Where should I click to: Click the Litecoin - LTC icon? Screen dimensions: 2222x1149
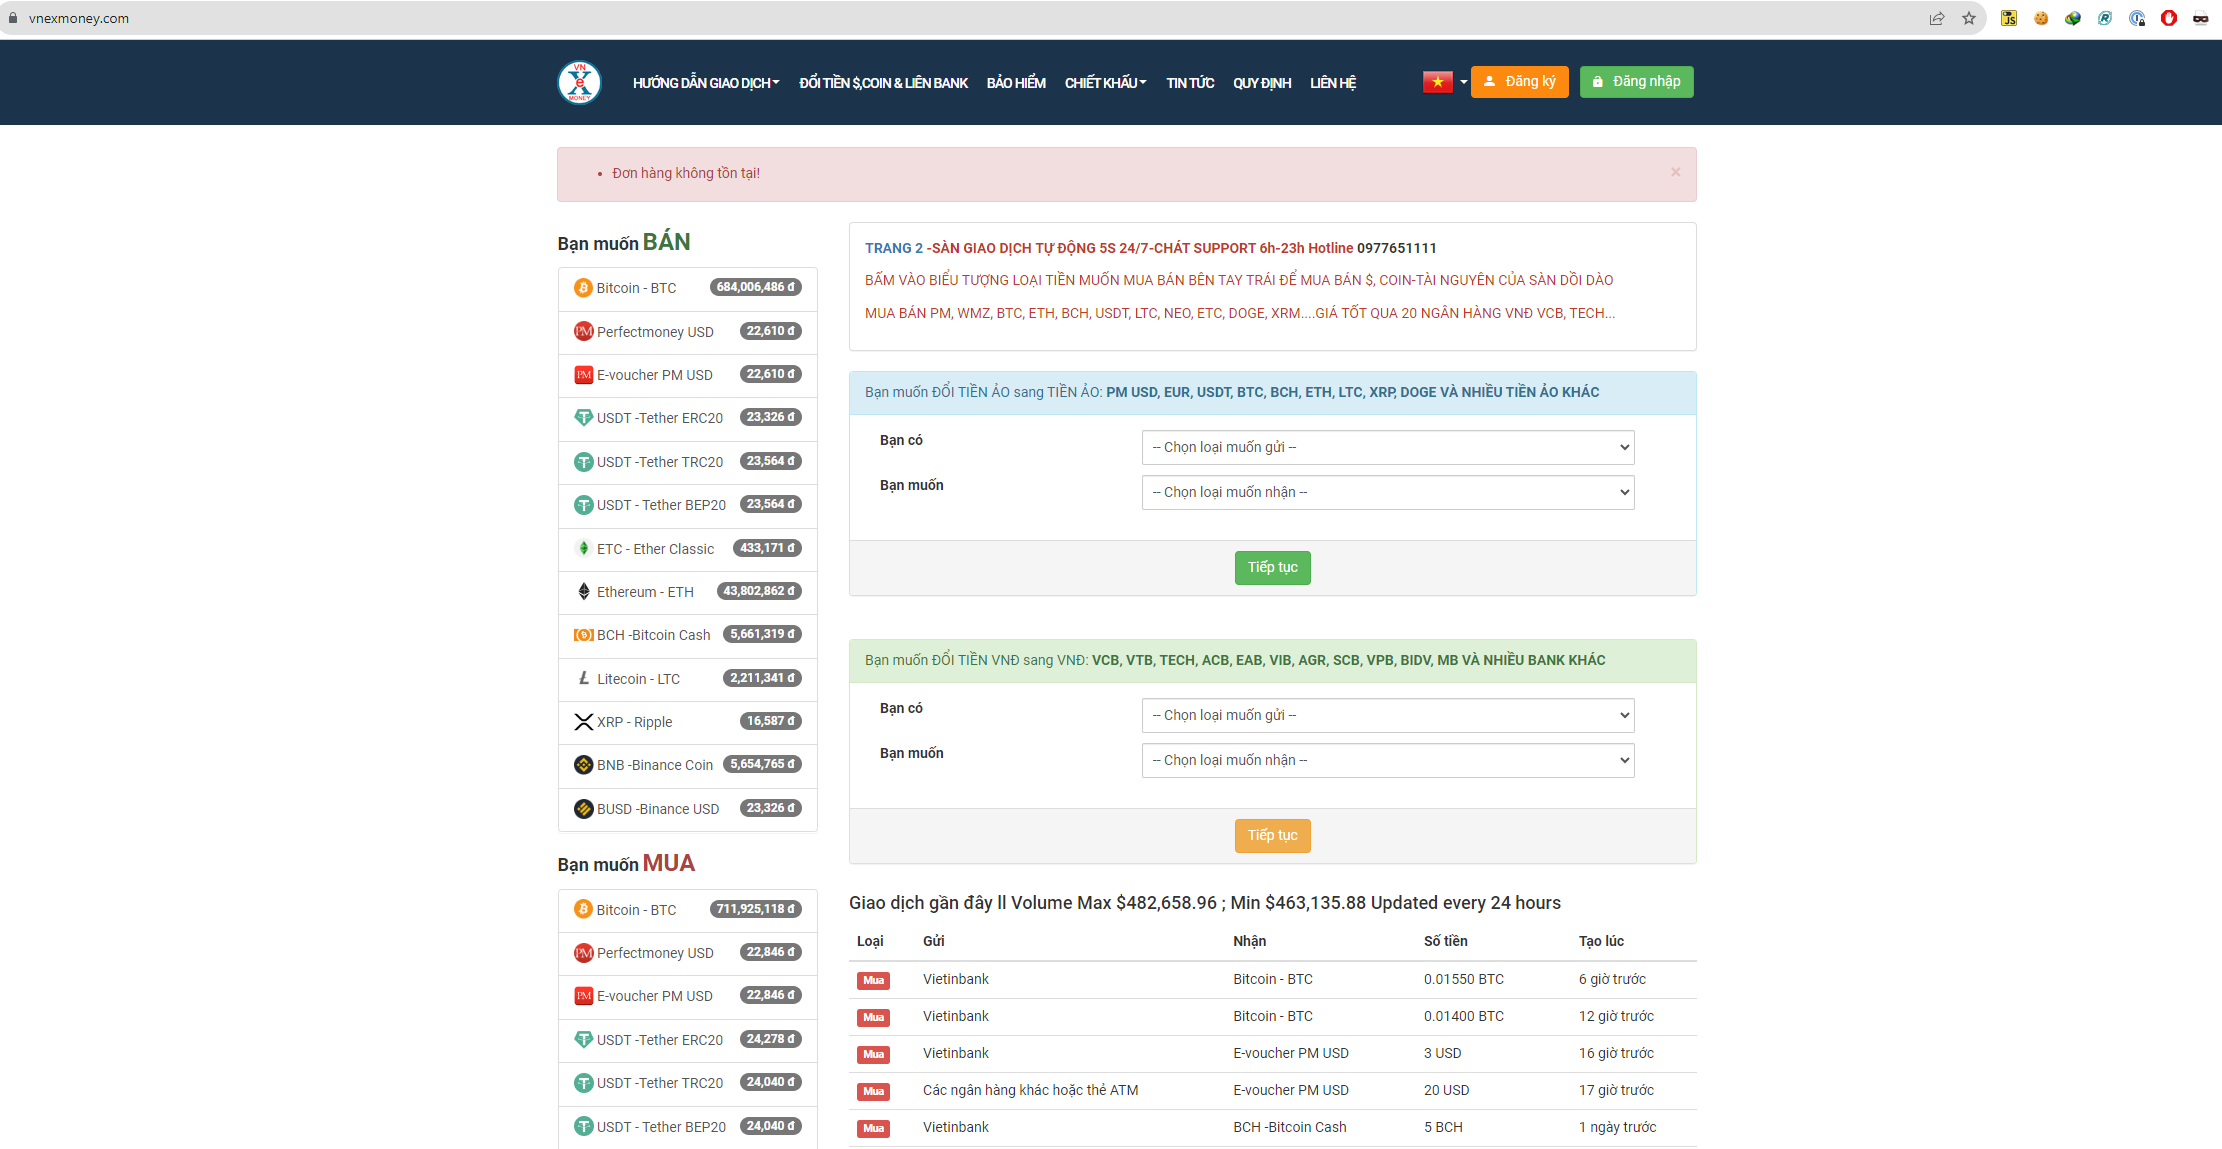click(x=584, y=679)
